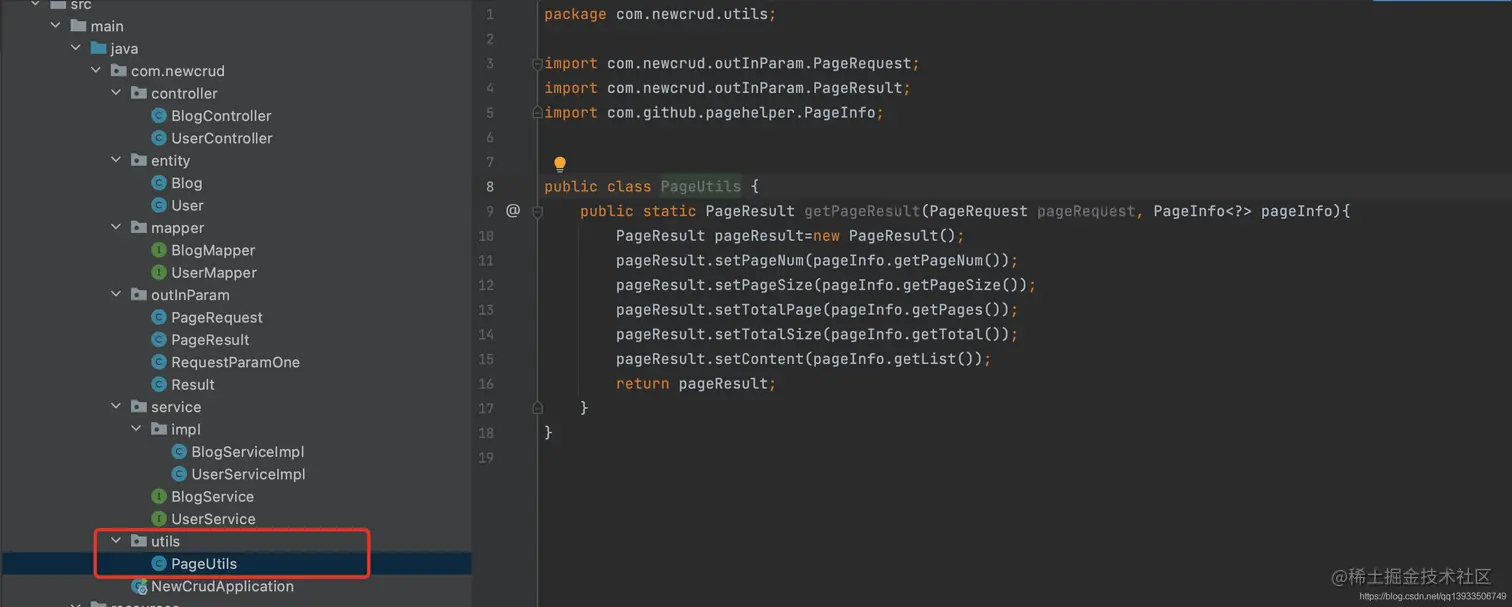Viewport: 1512px width, 607px height.
Task: Select PageUtils in project tree
Action: [204, 564]
